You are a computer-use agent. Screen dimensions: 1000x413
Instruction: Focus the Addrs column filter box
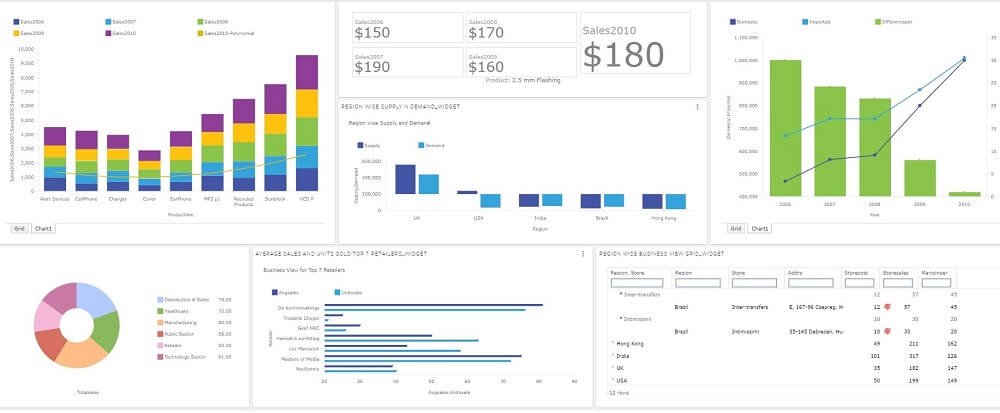(811, 283)
